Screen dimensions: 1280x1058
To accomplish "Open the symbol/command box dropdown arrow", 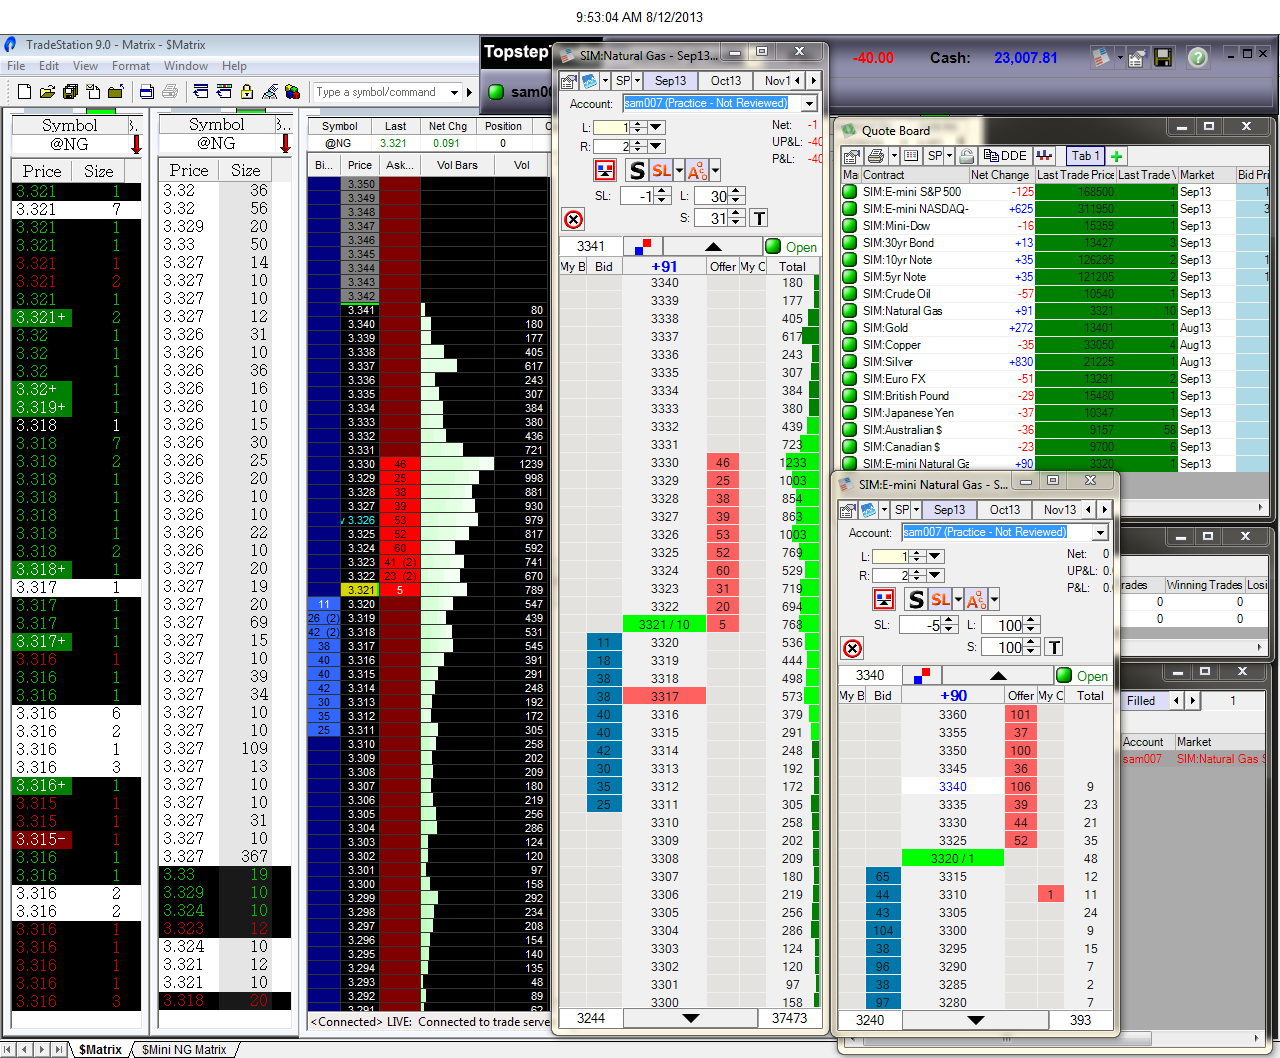I will click(454, 92).
